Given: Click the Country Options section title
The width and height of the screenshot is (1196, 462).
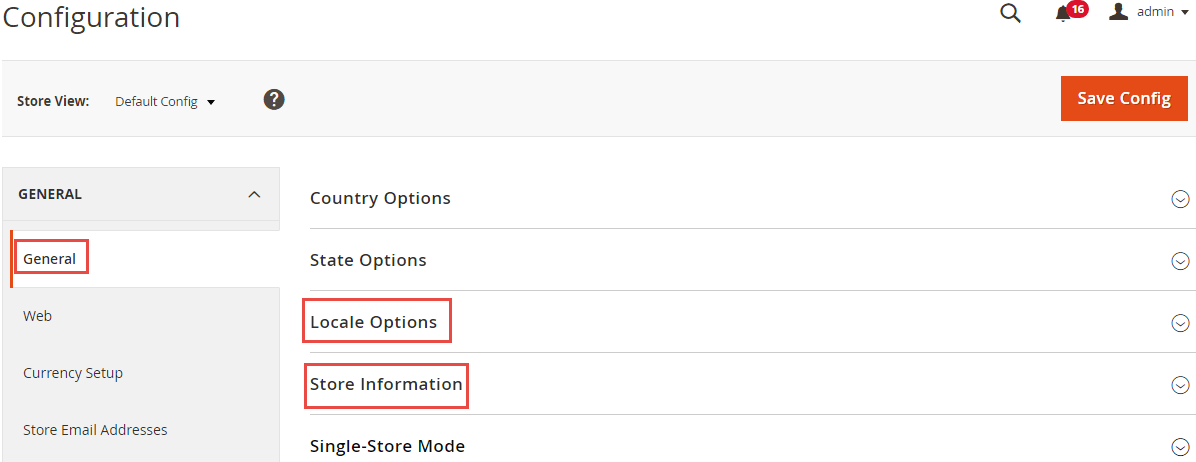Looking at the screenshot, I should pyautogui.click(x=380, y=198).
